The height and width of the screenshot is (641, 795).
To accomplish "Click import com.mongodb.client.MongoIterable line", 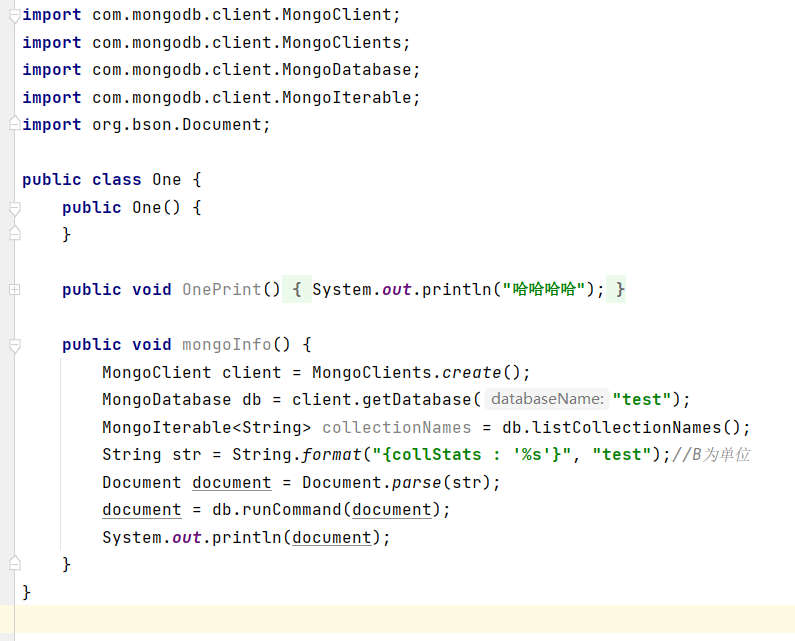I will coord(222,97).
